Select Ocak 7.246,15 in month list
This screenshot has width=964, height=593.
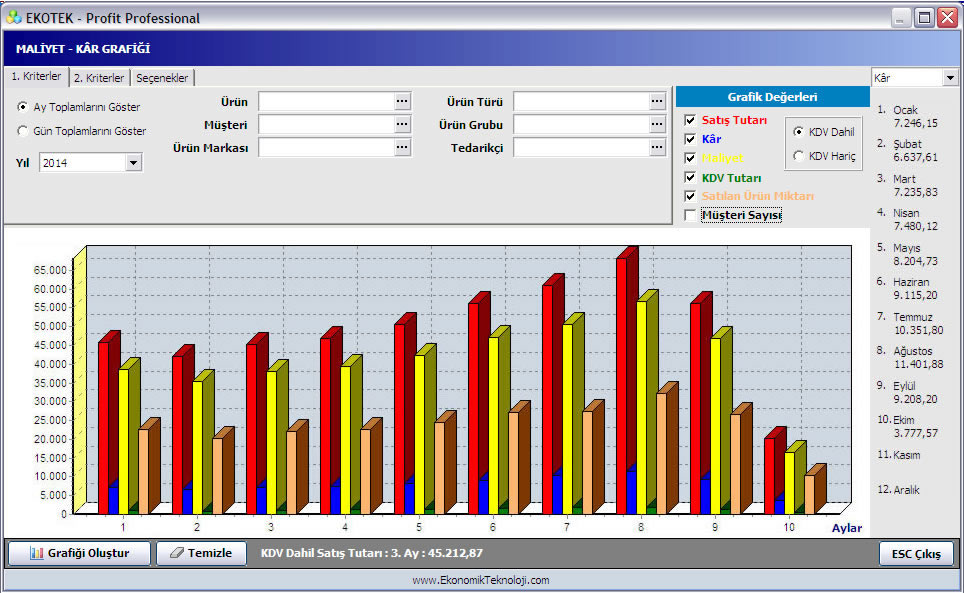[x=907, y=117]
